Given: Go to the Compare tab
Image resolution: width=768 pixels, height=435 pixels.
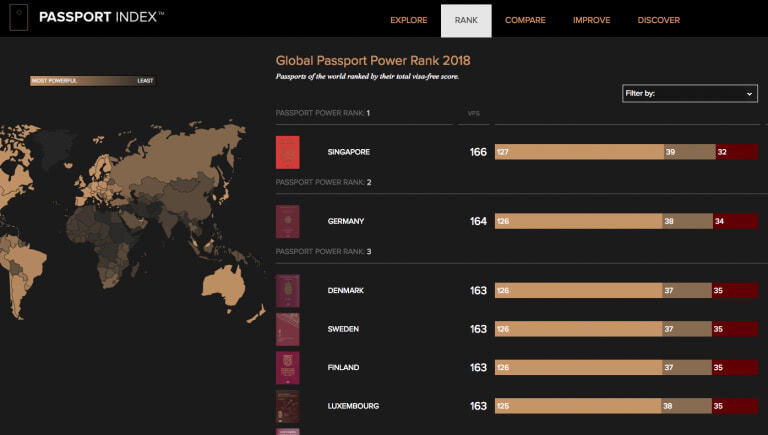Looking at the screenshot, I should coord(525,20).
